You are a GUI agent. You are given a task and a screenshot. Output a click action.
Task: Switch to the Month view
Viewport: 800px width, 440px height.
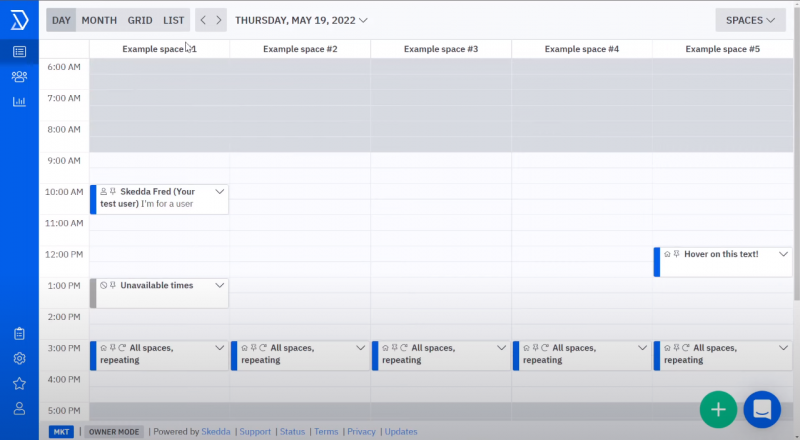pyautogui.click(x=99, y=20)
